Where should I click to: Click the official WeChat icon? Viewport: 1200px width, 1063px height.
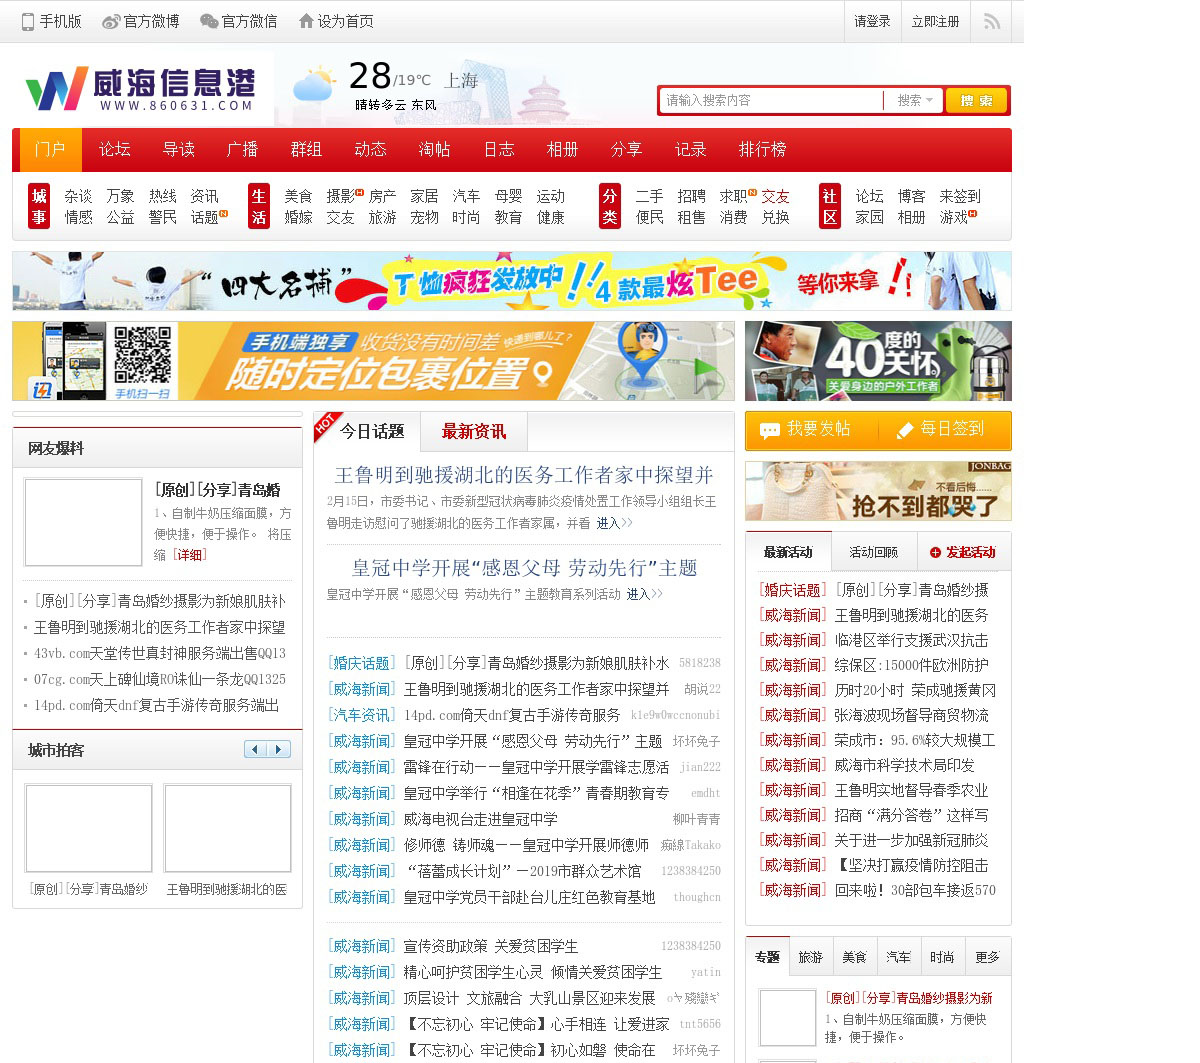[209, 21]
